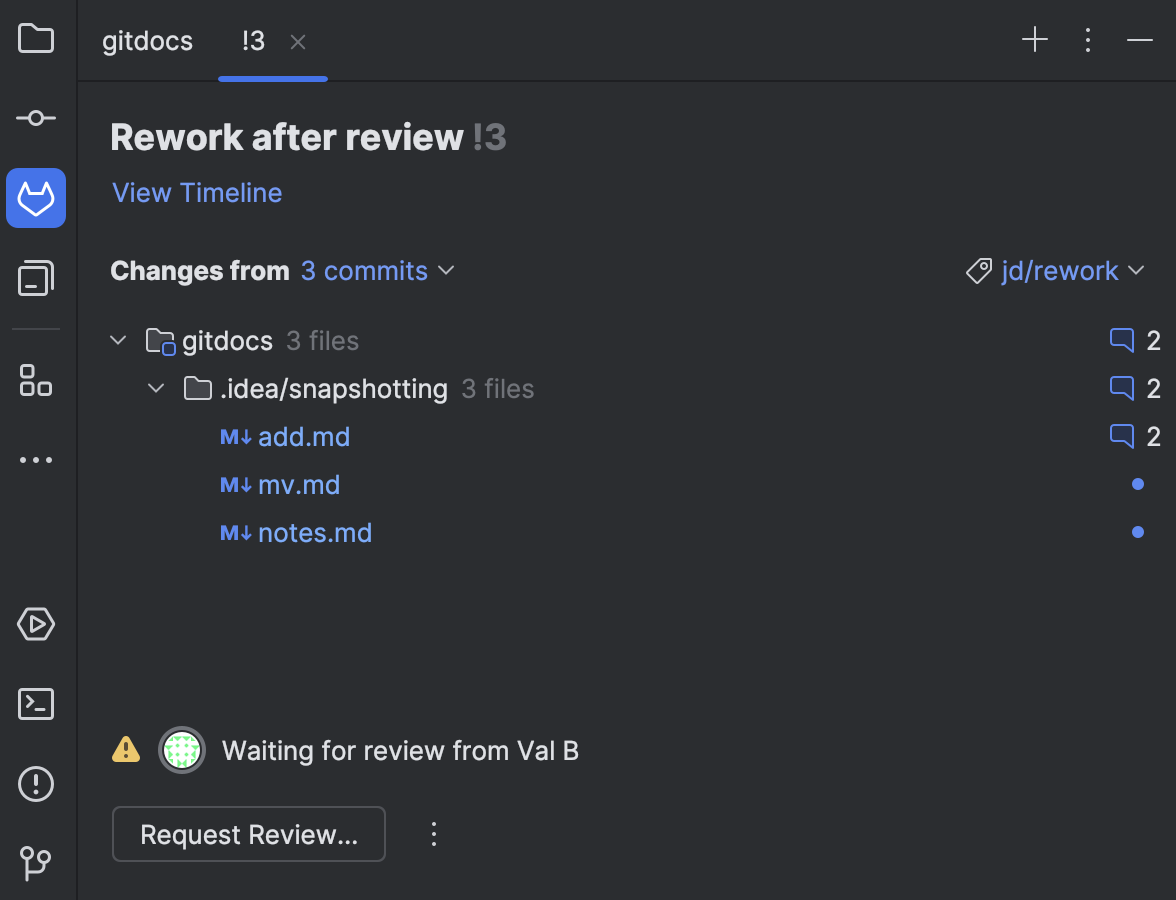This screenshot has width=1176, height=900.
Task: Open the Terminal tool window
Action: click(35, 704)
